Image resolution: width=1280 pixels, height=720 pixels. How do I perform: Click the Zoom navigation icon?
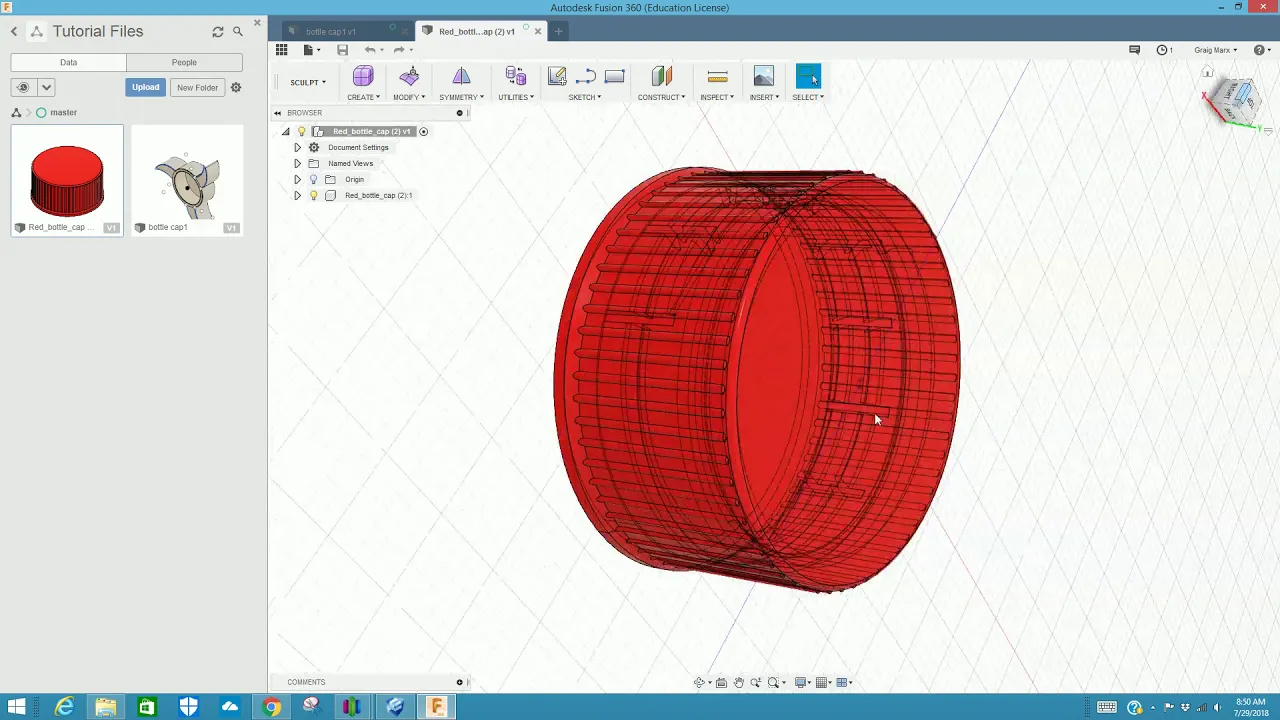(x=756, y=683)
